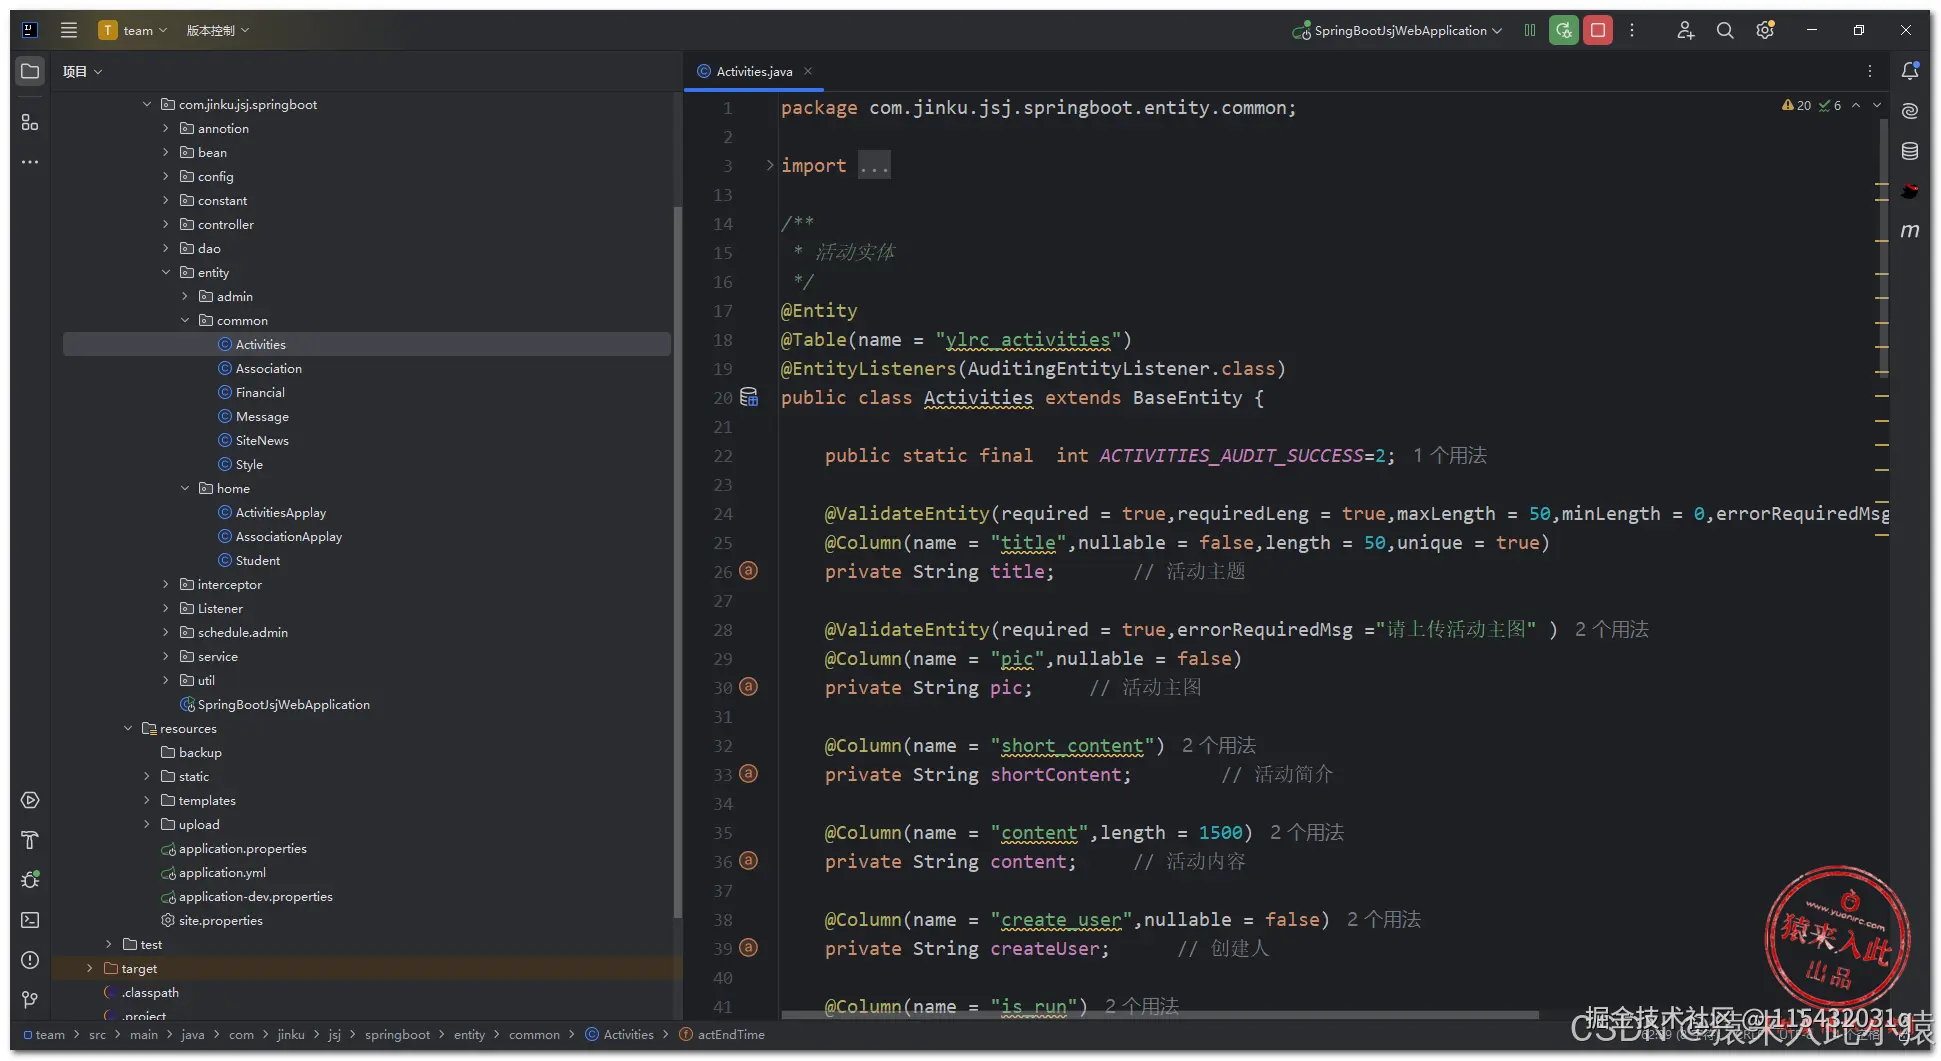Click the warnings count indicator

pyautogui.click(x=1796, y=105)
